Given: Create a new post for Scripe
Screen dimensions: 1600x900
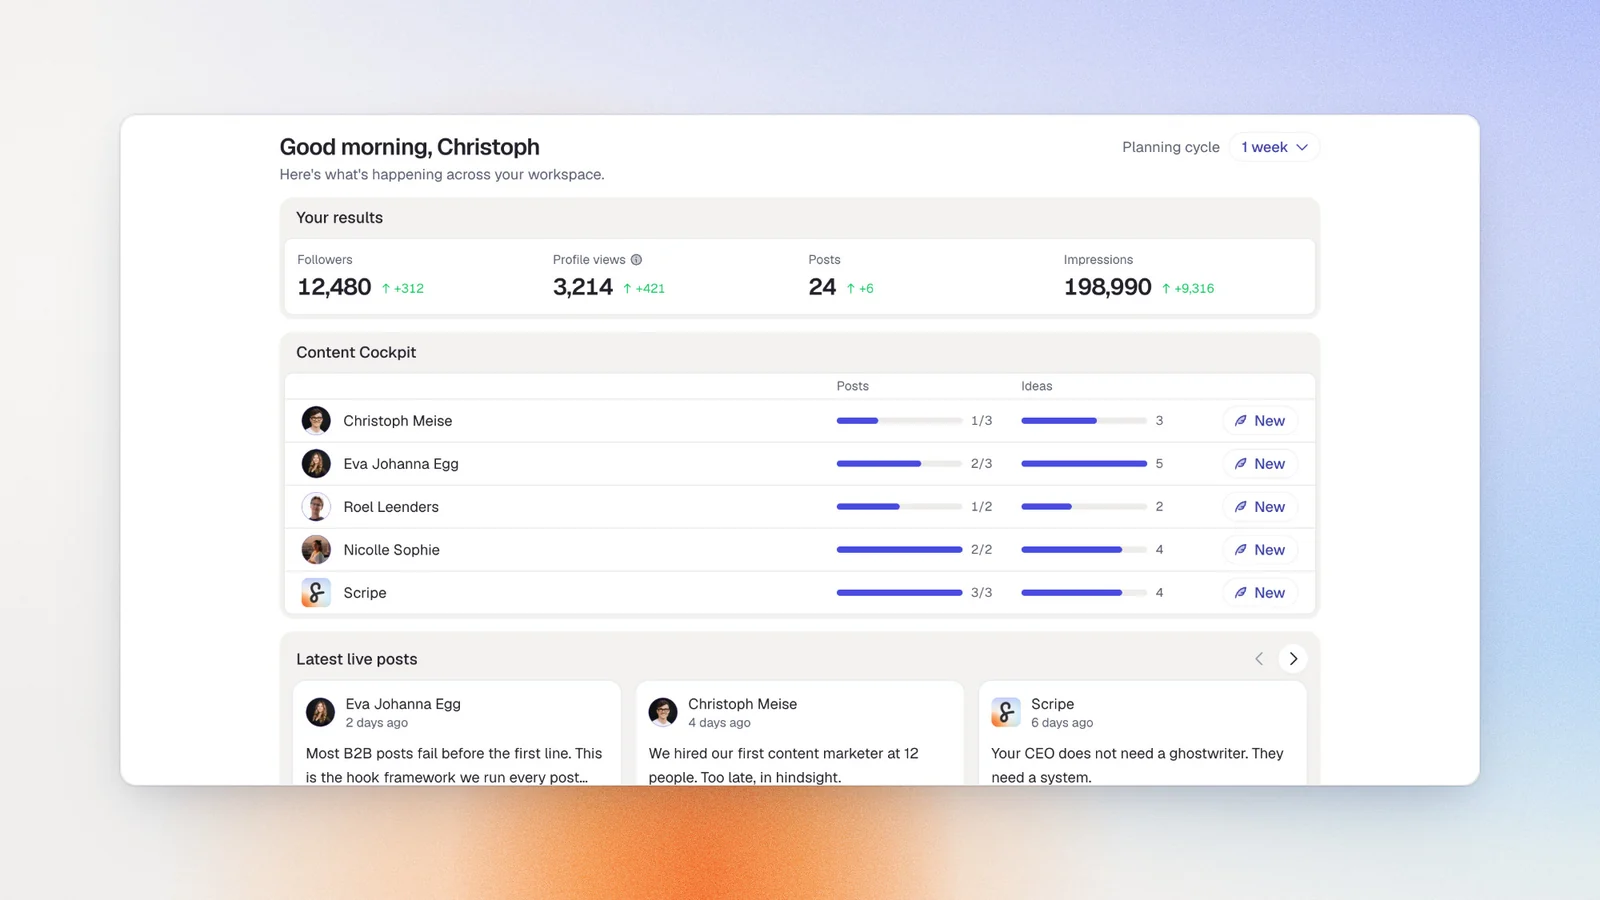Looking at the screenshot, I should click(1260, 593).
